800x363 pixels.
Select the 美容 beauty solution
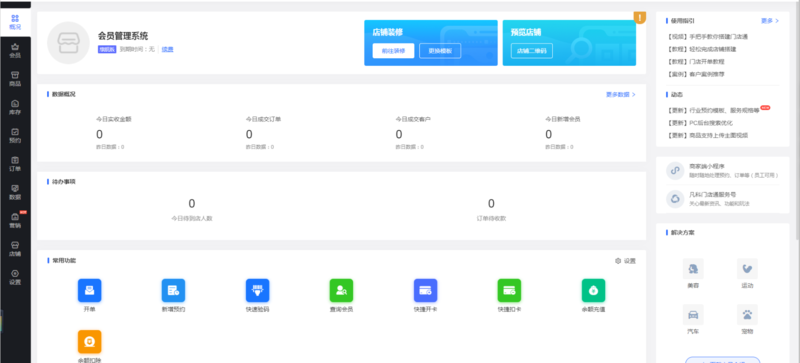click(693, 274)
